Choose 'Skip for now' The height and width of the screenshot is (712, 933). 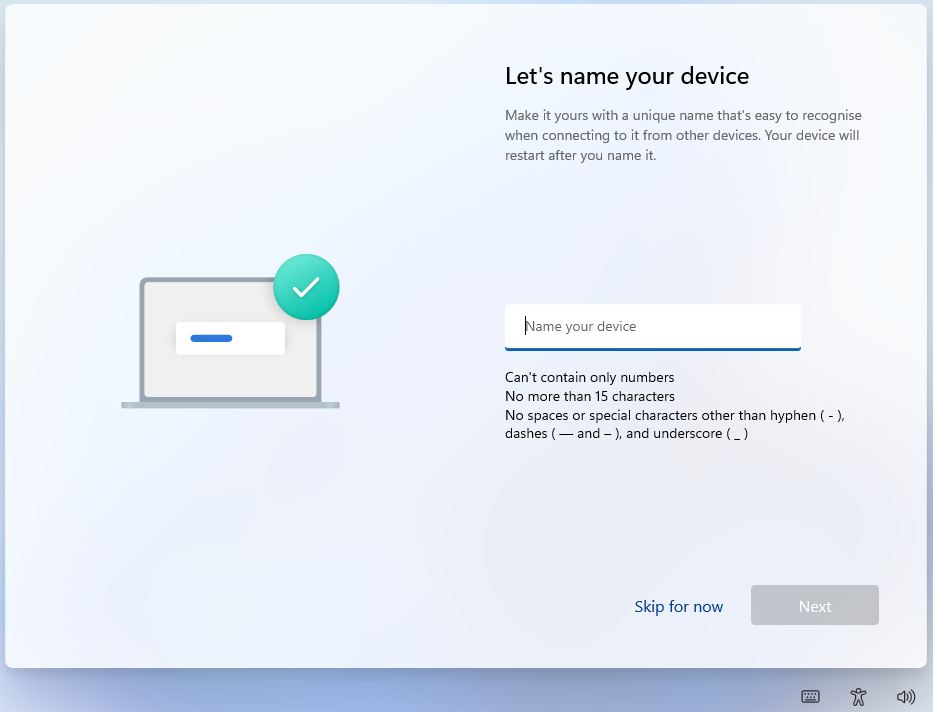click(678, 606)
